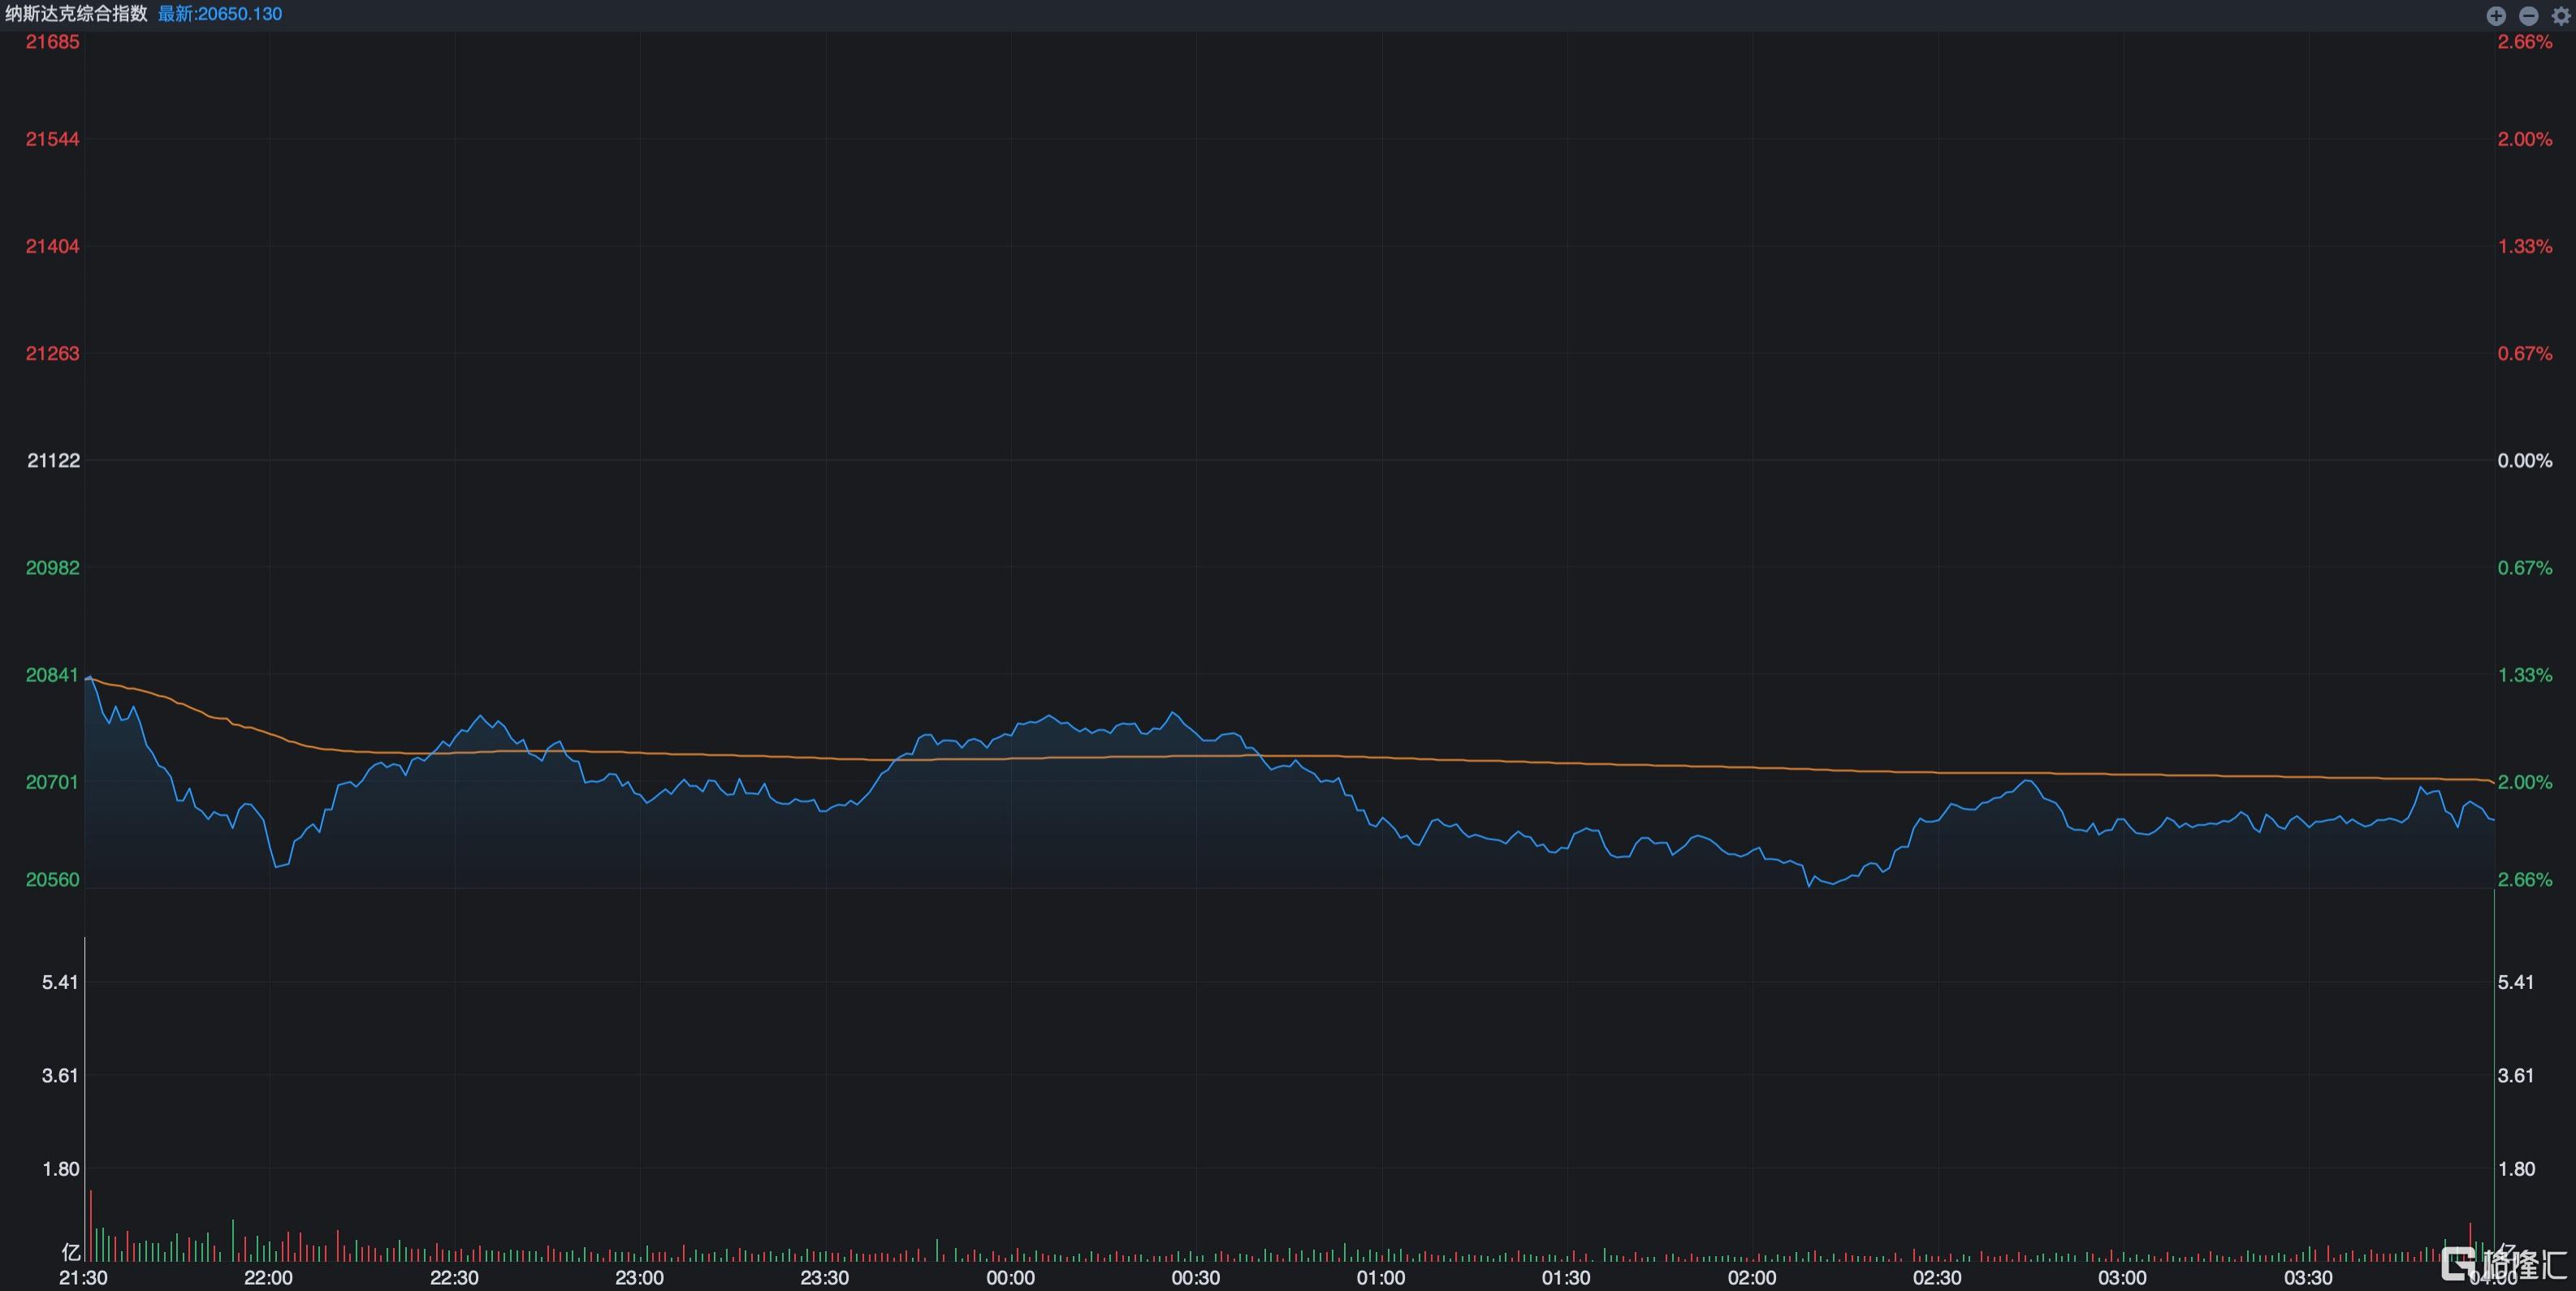Click the green 1.33% percent label

pos(2525,675)
